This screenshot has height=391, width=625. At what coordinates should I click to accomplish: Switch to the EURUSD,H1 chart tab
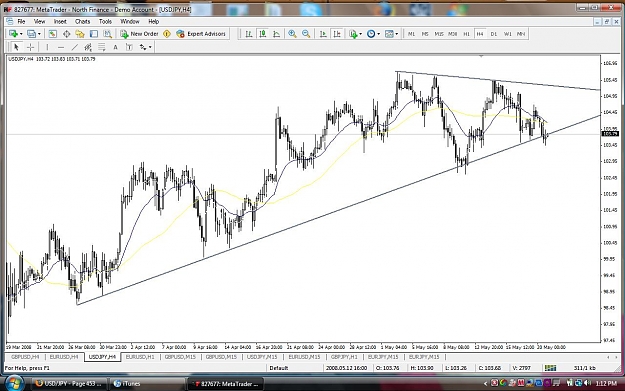[140, 357]
